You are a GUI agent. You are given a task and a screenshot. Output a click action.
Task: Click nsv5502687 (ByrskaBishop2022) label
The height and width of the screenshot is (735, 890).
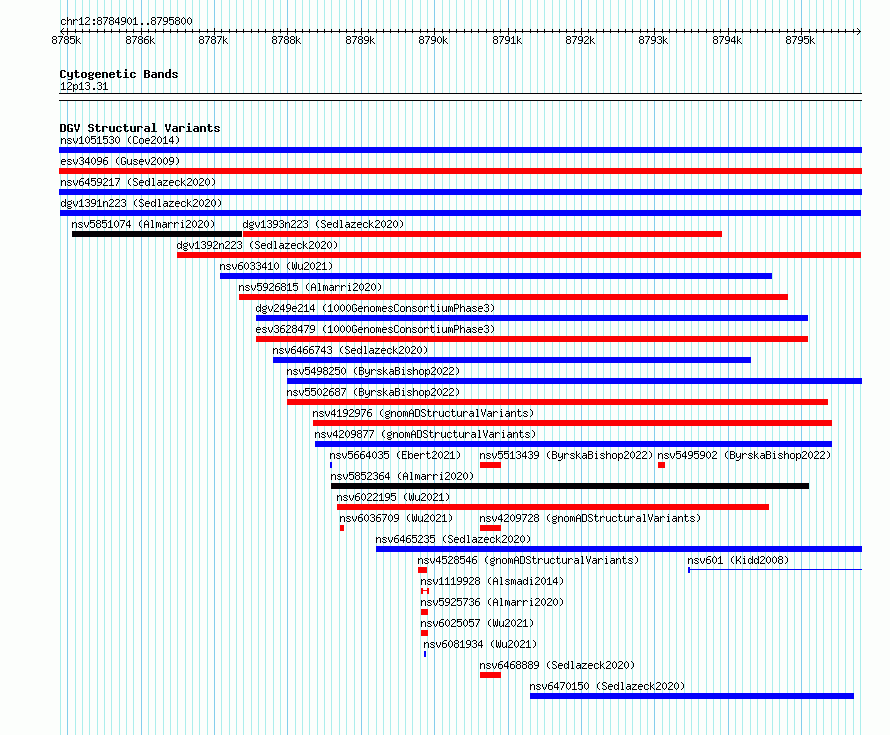tap(373, 392)
